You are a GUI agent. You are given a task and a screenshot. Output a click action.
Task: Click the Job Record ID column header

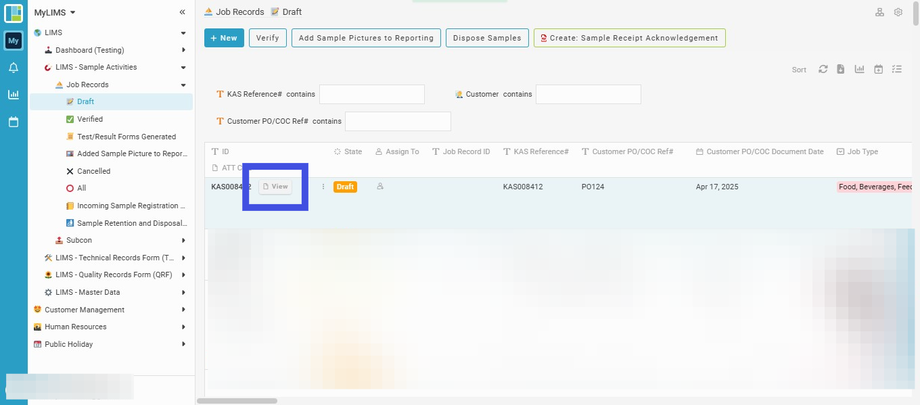click(x=461, y=151)
